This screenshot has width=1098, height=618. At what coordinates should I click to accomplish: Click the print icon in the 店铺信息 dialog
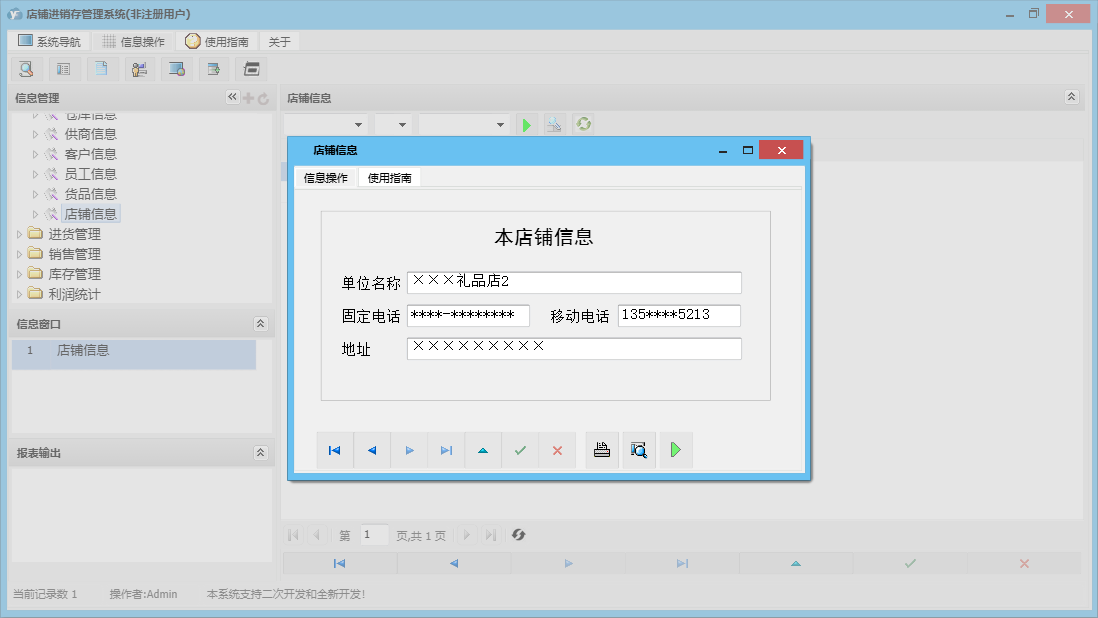click(601, 450)
